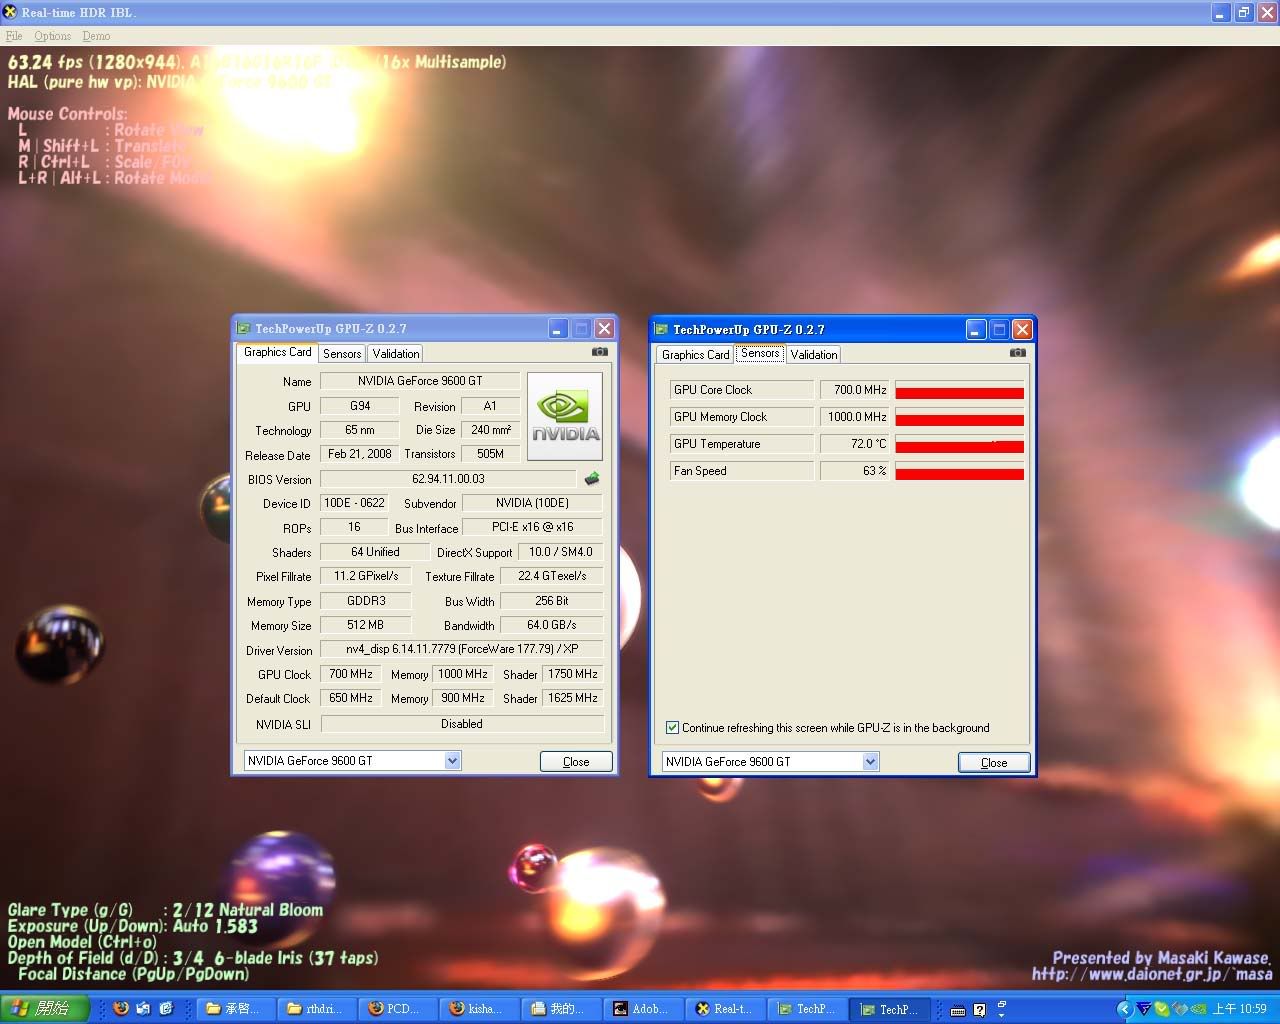Click the Device ID 10DE - 0622 field
Viewport: 1280px width, 1024px height.
click(x=354, y=503)
